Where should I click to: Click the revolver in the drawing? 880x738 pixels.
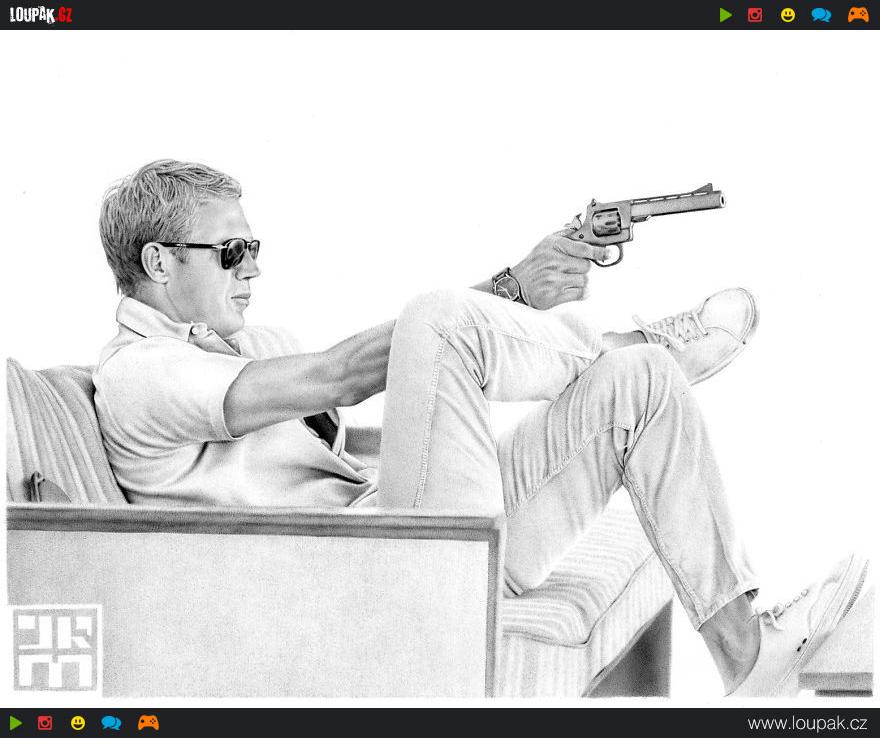(x=640, y=215)
